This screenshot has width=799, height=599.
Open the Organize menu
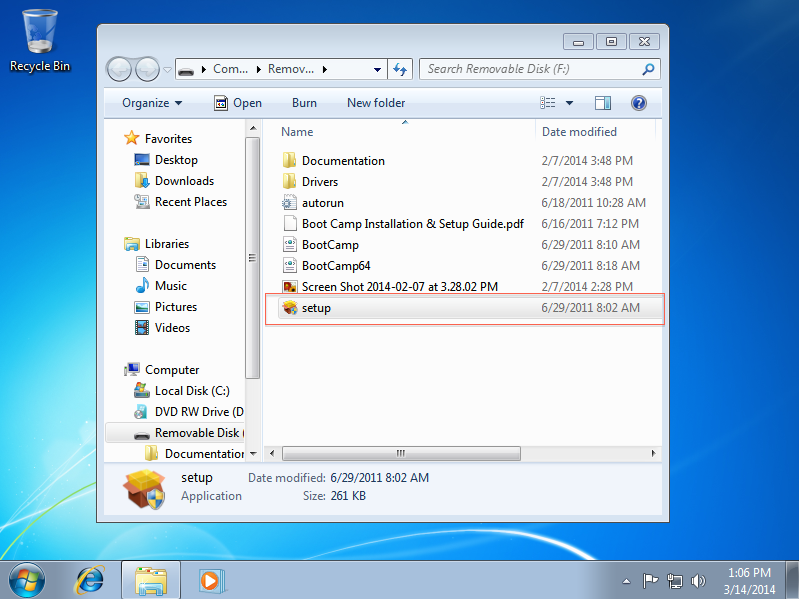[x=152, y=103]
